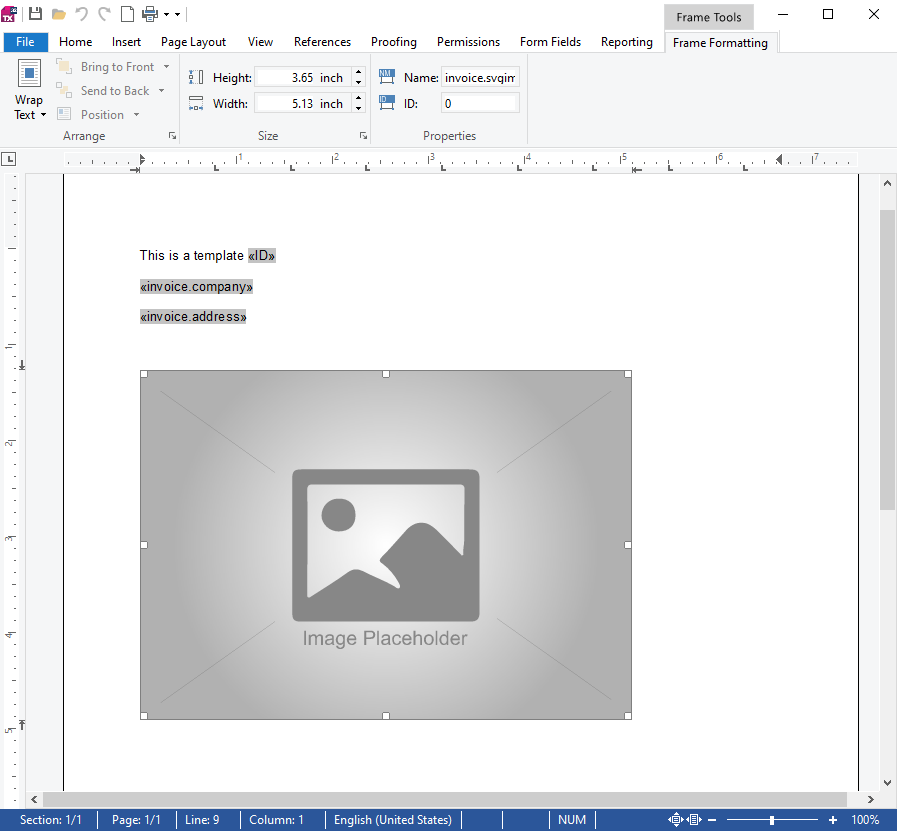Click the «invoice.company» merge field
This screenshot has width=897, height=831.
click(196, 287)
